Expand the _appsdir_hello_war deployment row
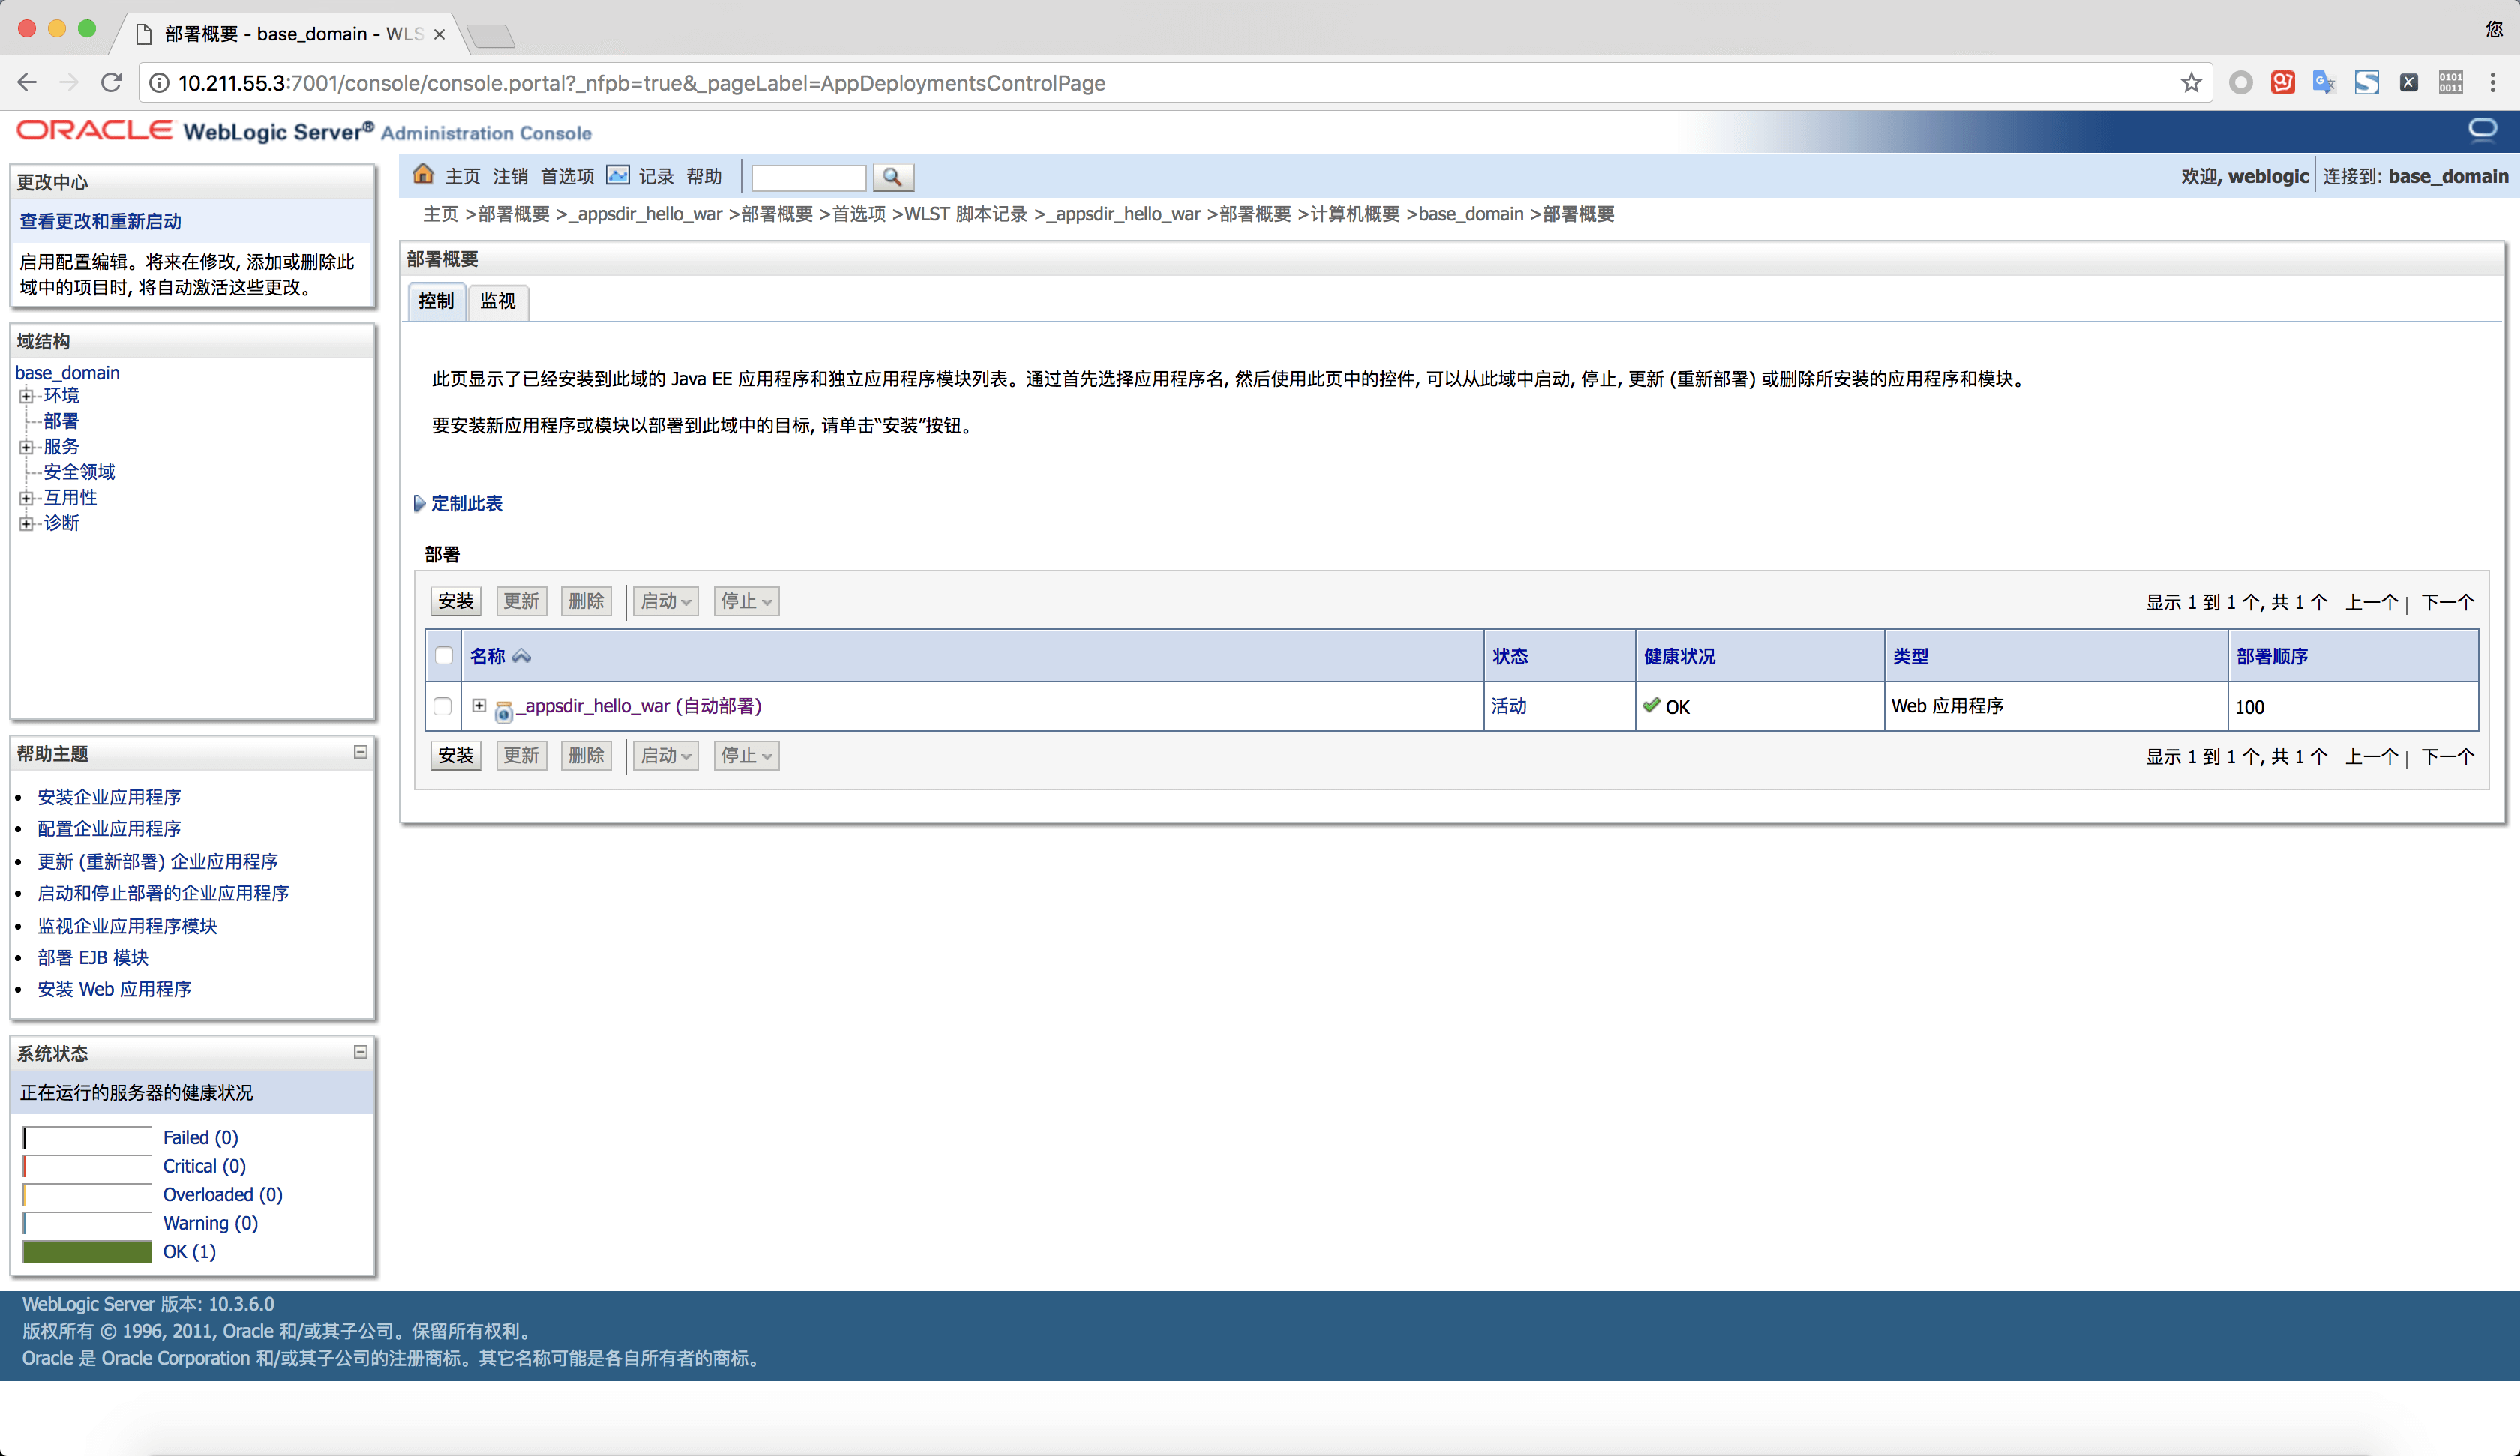 (x=479, y=705)
